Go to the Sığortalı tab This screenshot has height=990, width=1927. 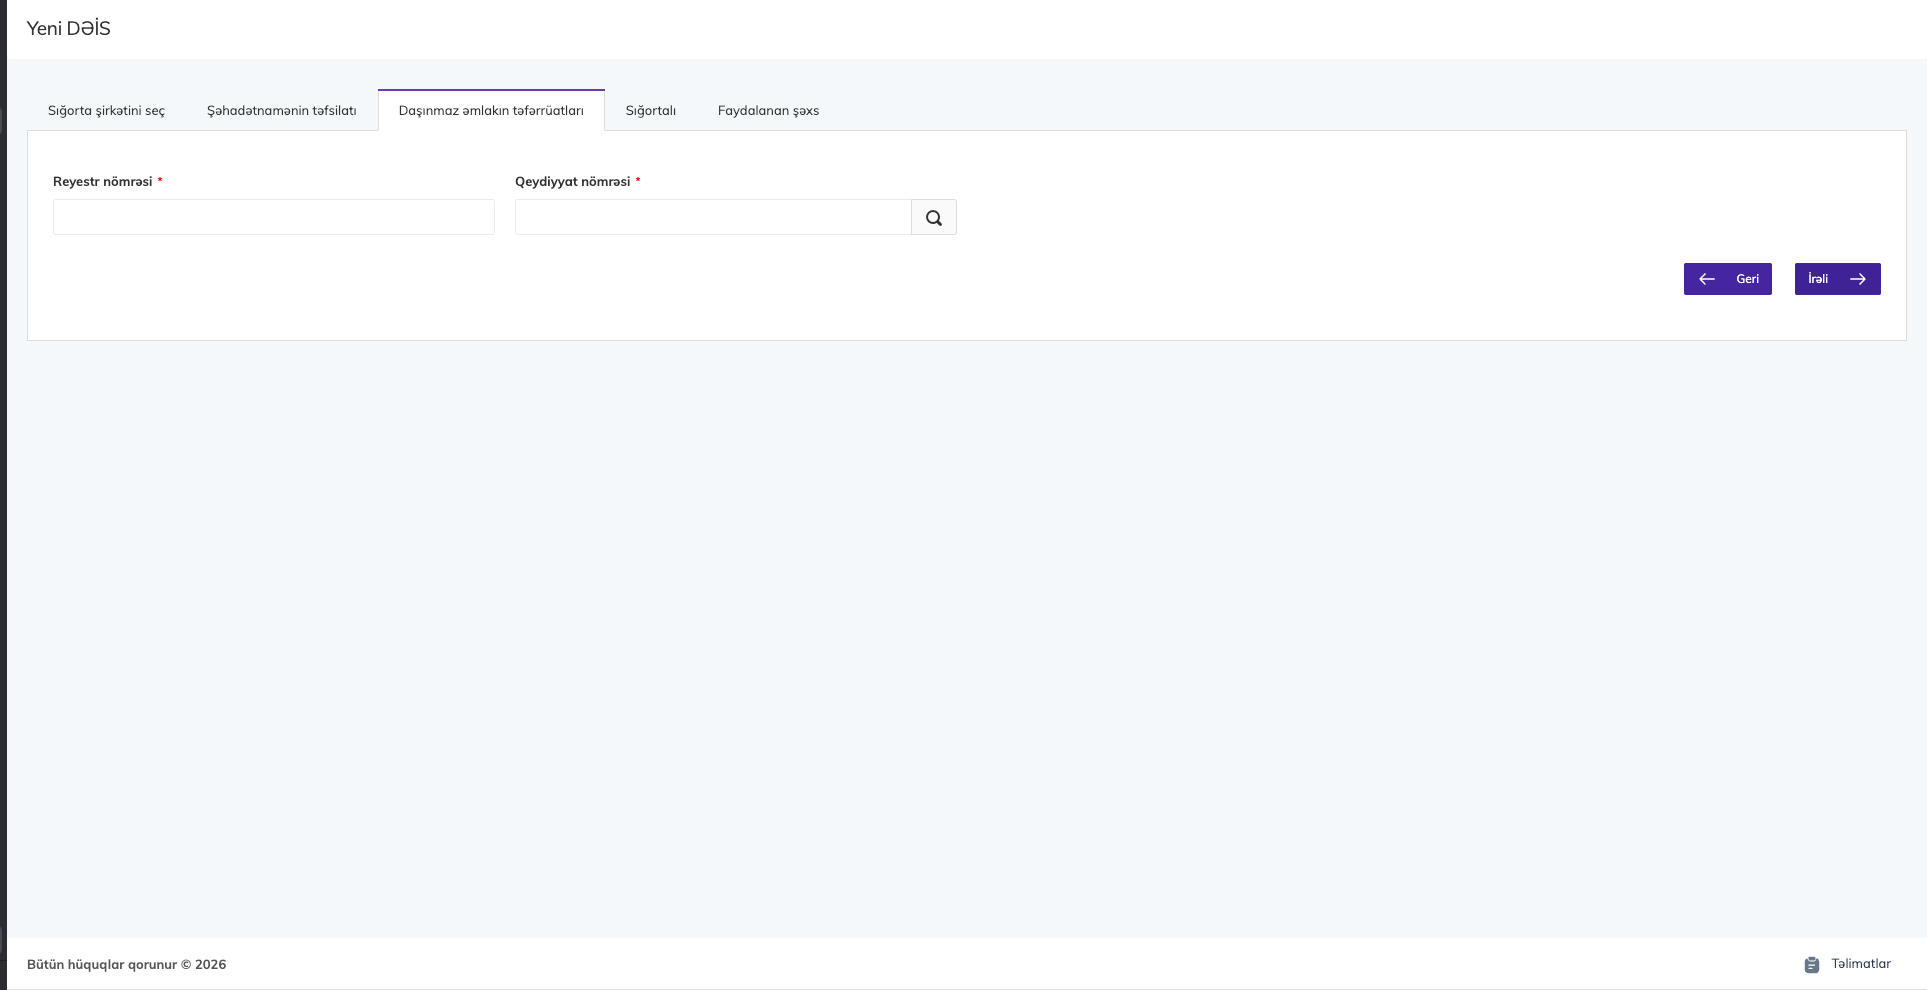(650, 111)
